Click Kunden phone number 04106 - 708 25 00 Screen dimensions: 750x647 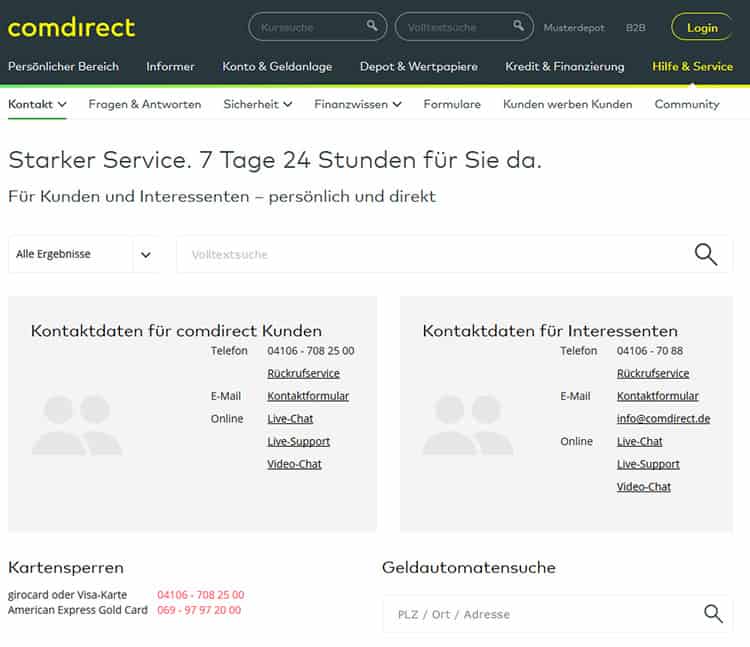[x=311, y=351]
